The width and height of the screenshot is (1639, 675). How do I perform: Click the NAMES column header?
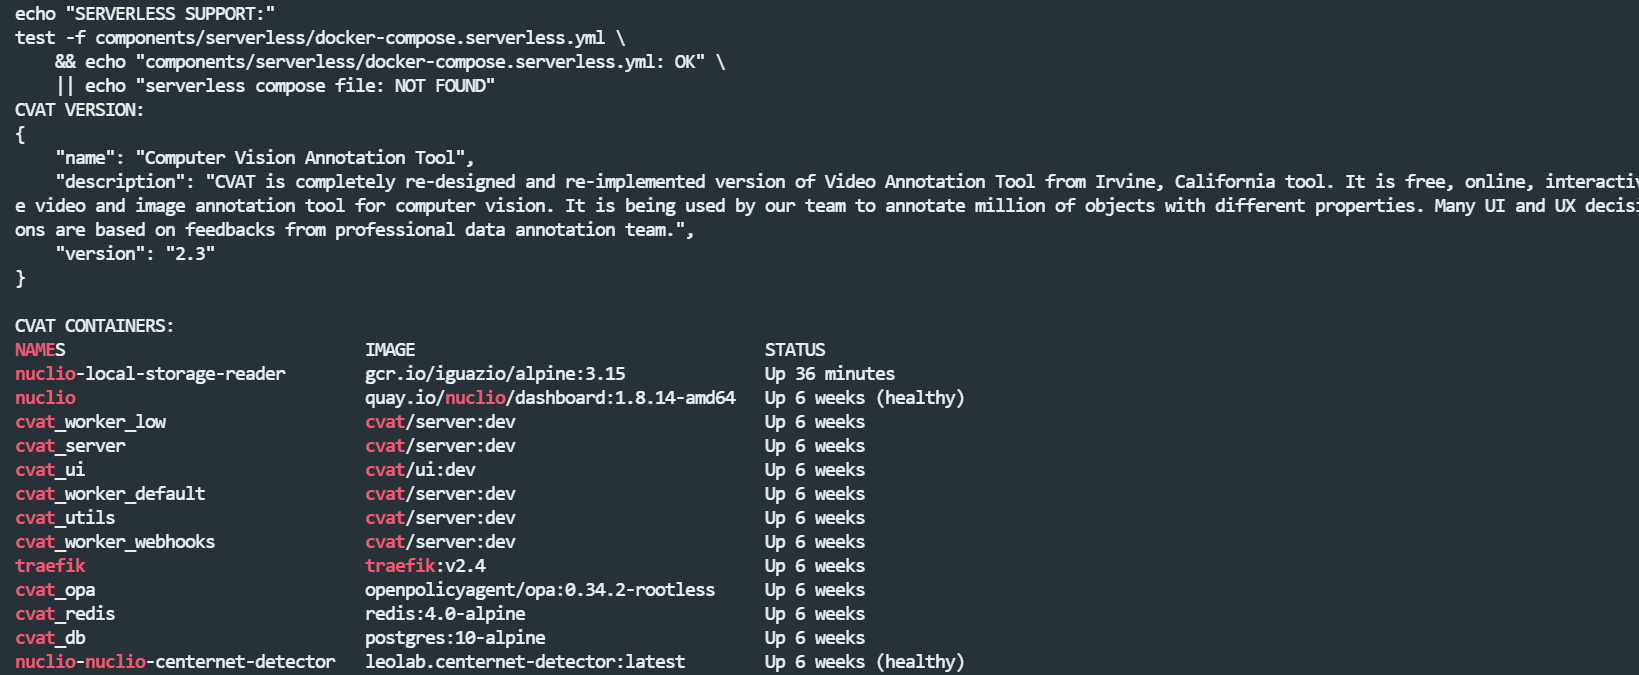pyautogui.click(x=40, y=350)
